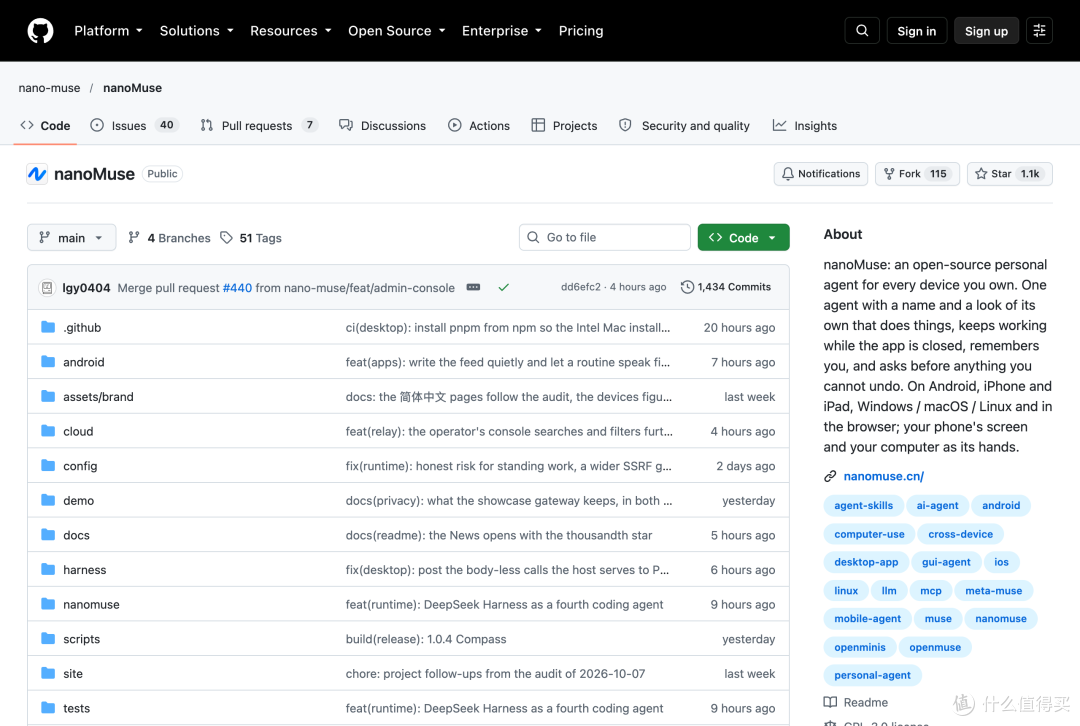View the 1,434 Commits history
This screenshot has width=1080, height=726.
click(x=726, y=287)
